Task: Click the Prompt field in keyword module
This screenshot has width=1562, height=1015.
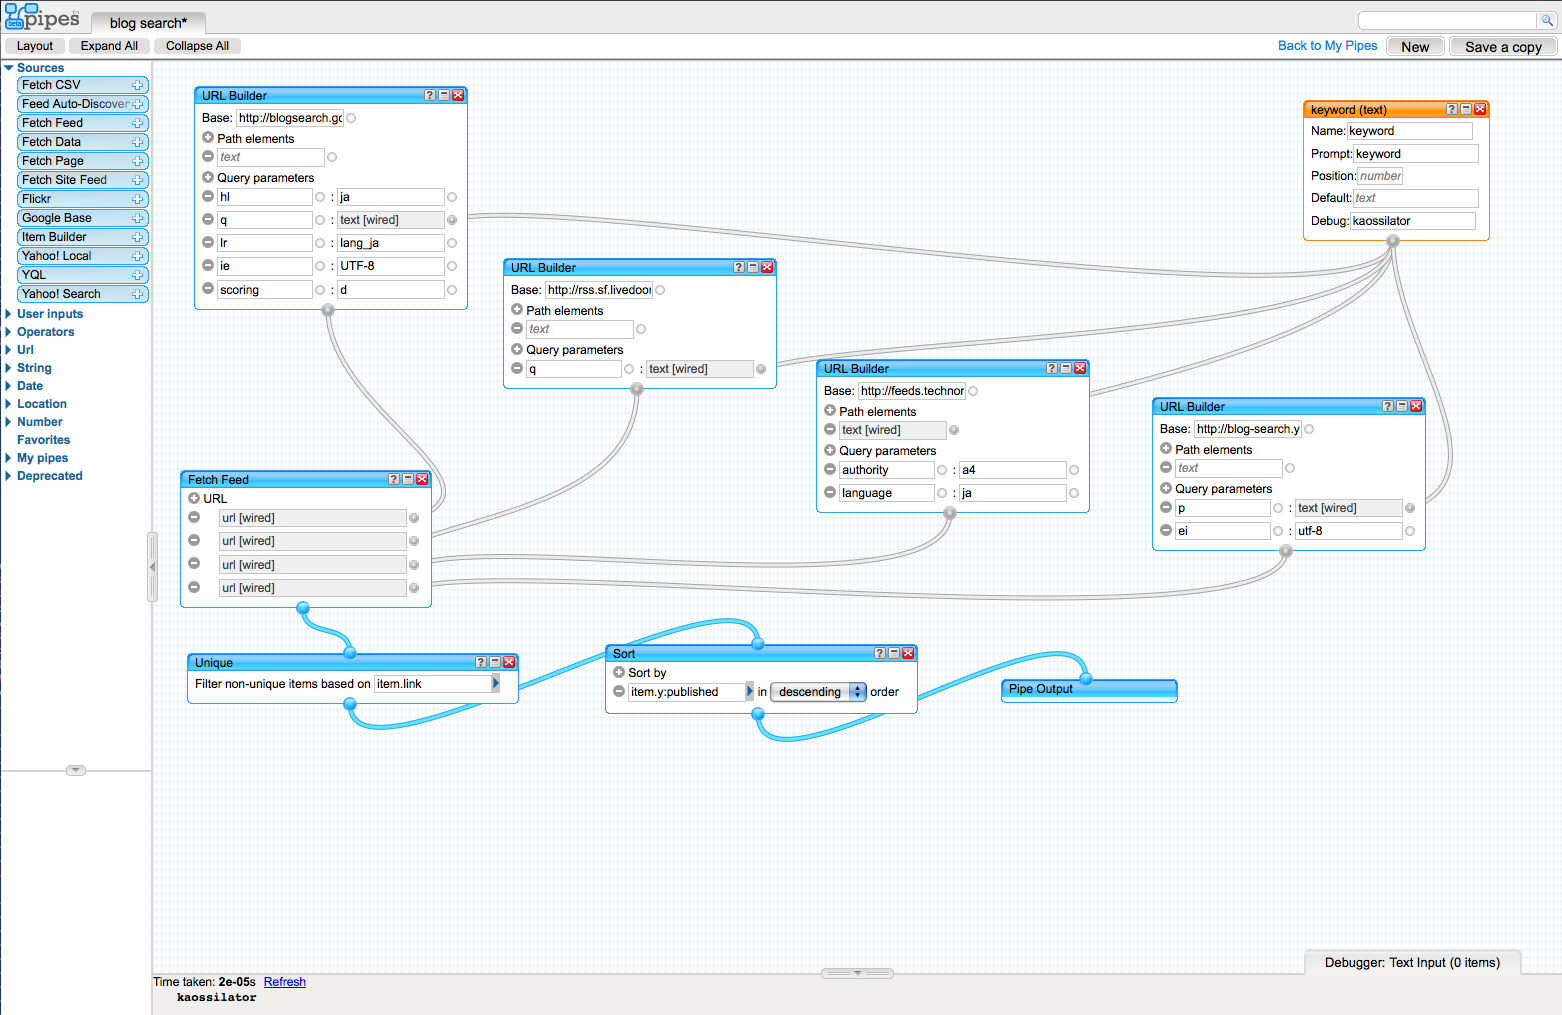Action: [x=1416, y=154]
